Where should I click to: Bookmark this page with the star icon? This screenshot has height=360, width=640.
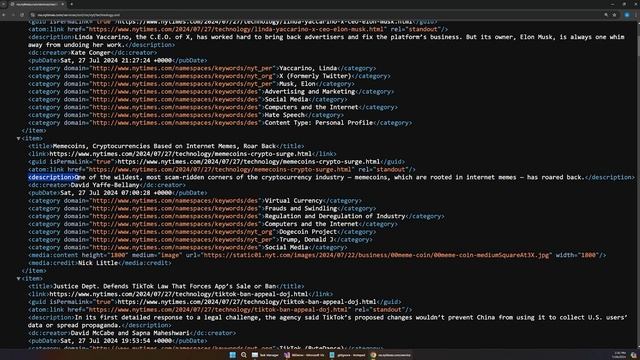click(614, 15)
